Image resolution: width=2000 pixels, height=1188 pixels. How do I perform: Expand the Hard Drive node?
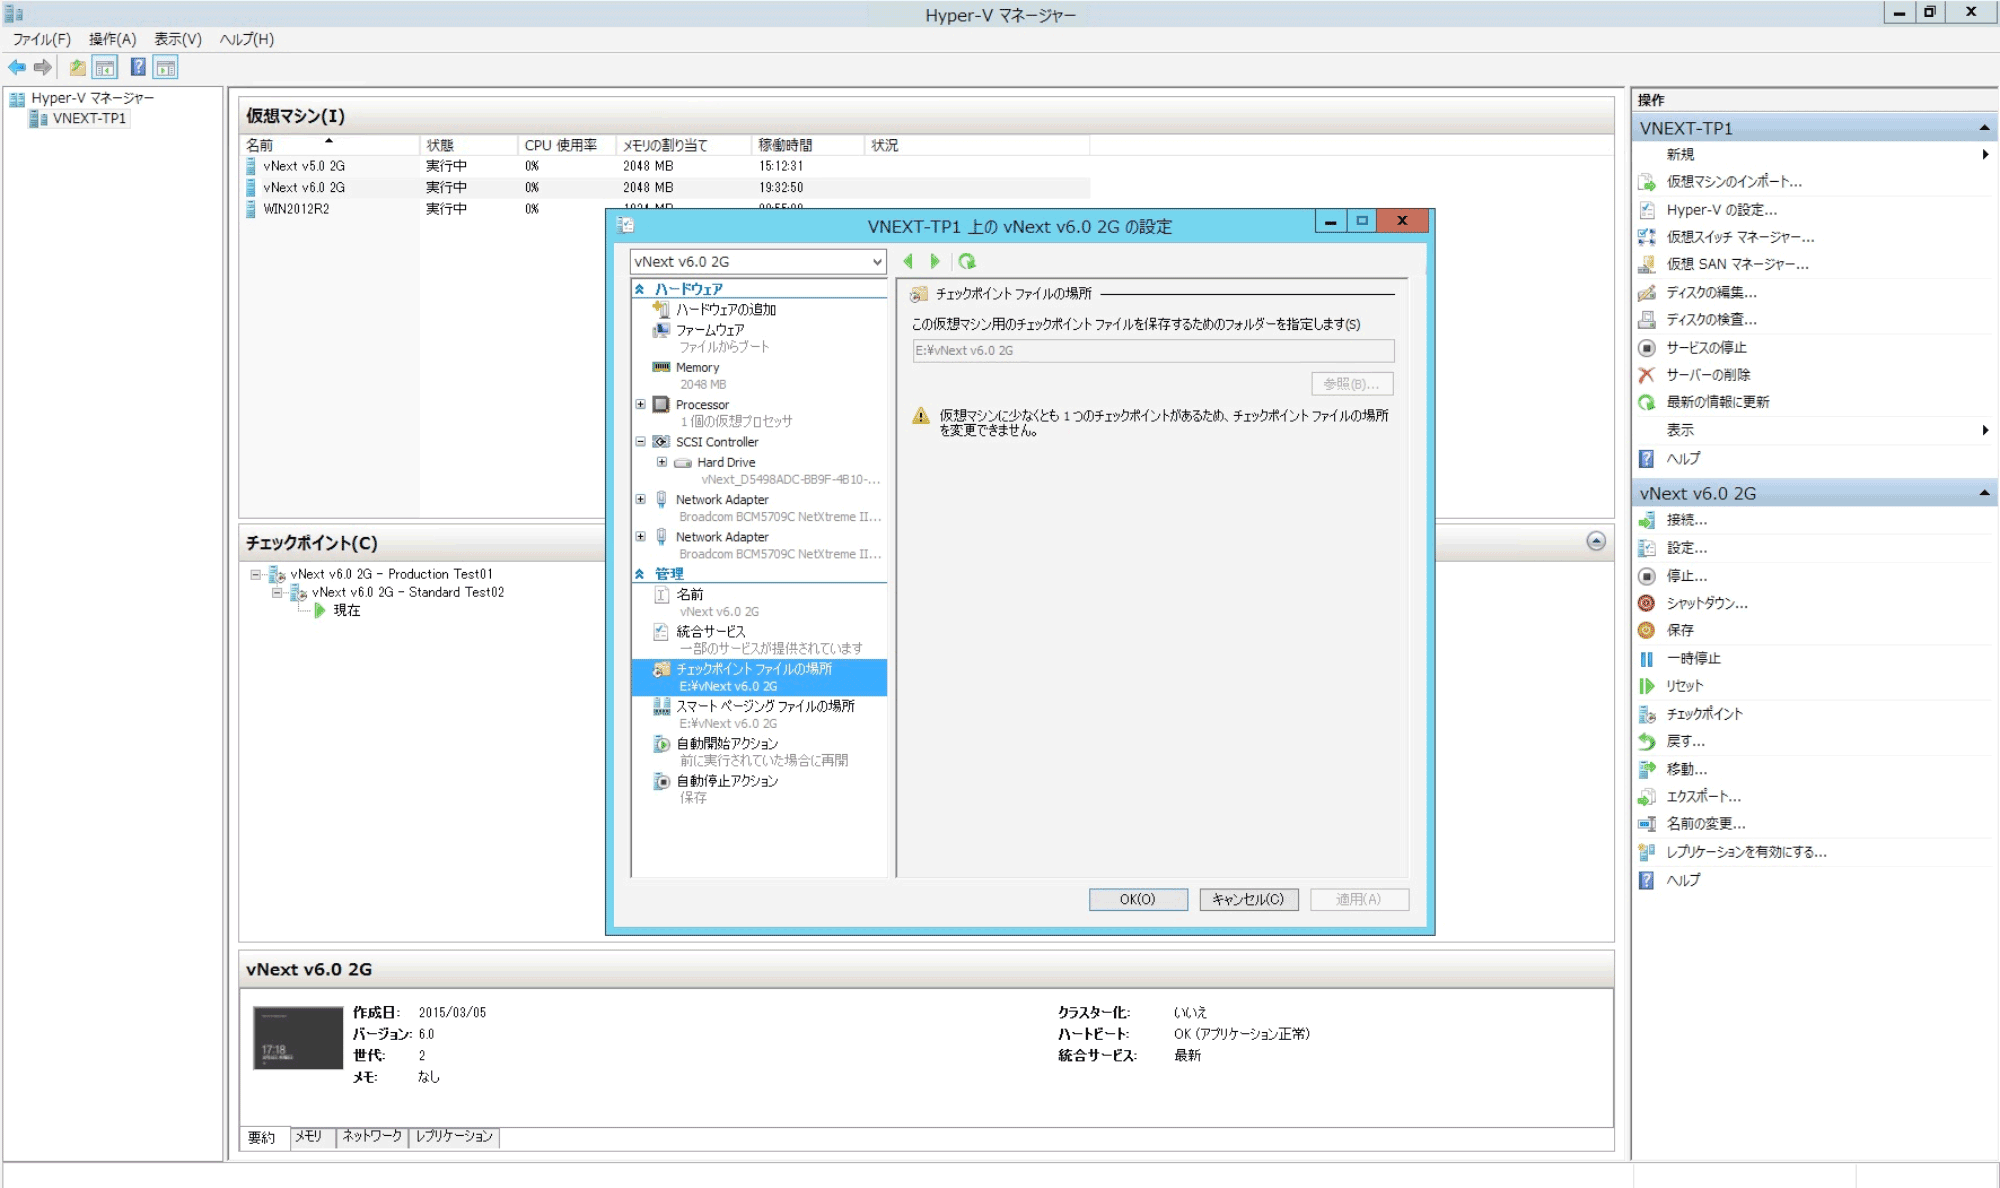[x=662, y=462]
